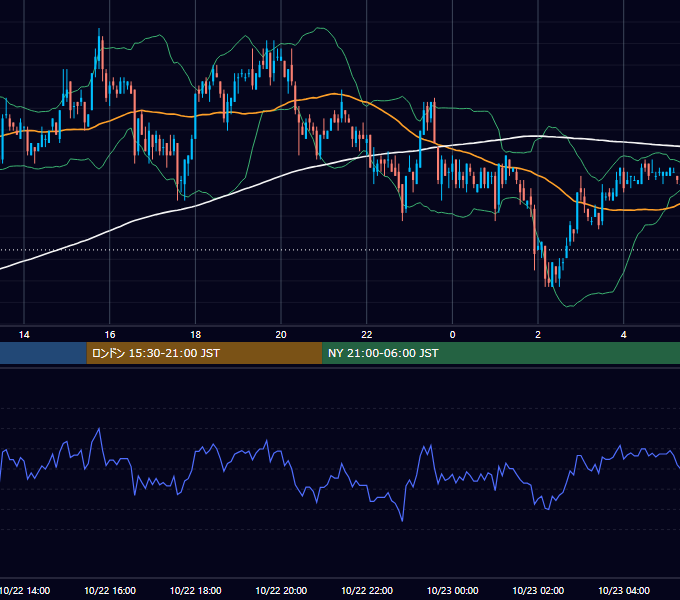This screenshot has width=680, height=600.
Task: Click the 10/22 14:00 date label
Action: (25, 590)
